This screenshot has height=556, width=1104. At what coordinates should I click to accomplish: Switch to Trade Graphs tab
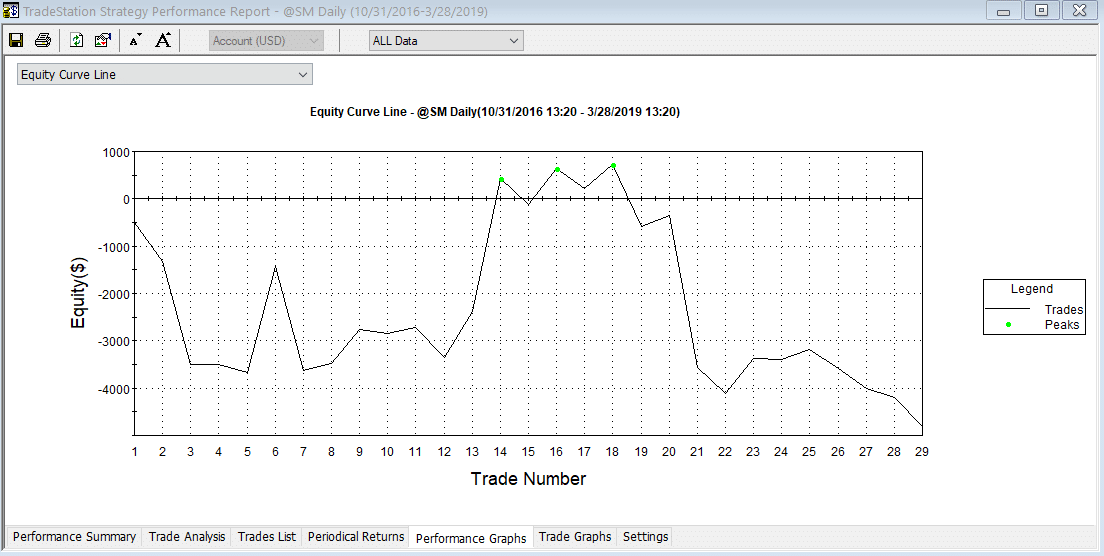point(575,537)
